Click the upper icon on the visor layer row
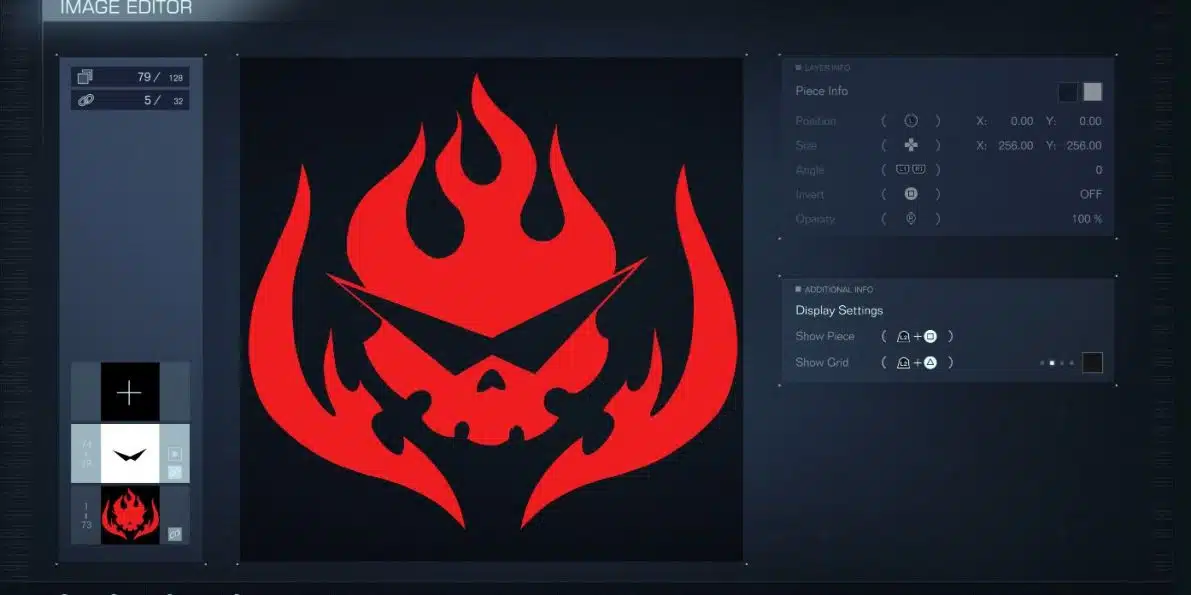Viewport: 1191px width, 595px height. 175,454
